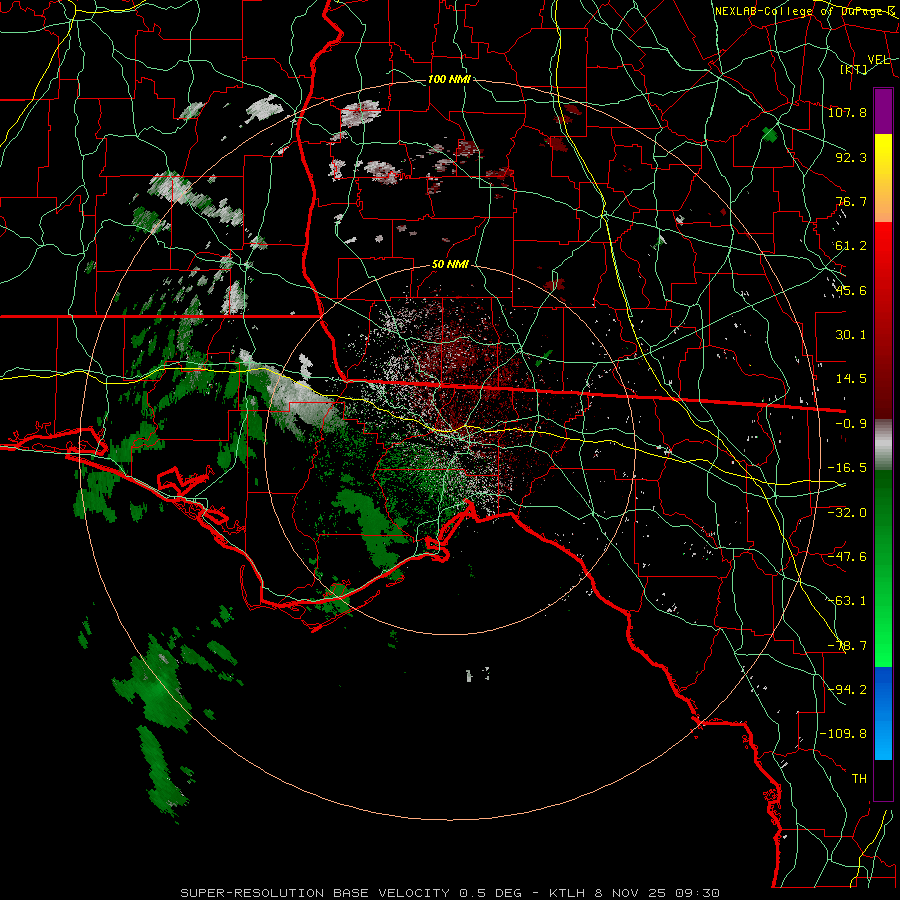The width and height of the screenshot is (900, 900).
Task: Click the 107.8 legend value
Action: tap(847, 112)
